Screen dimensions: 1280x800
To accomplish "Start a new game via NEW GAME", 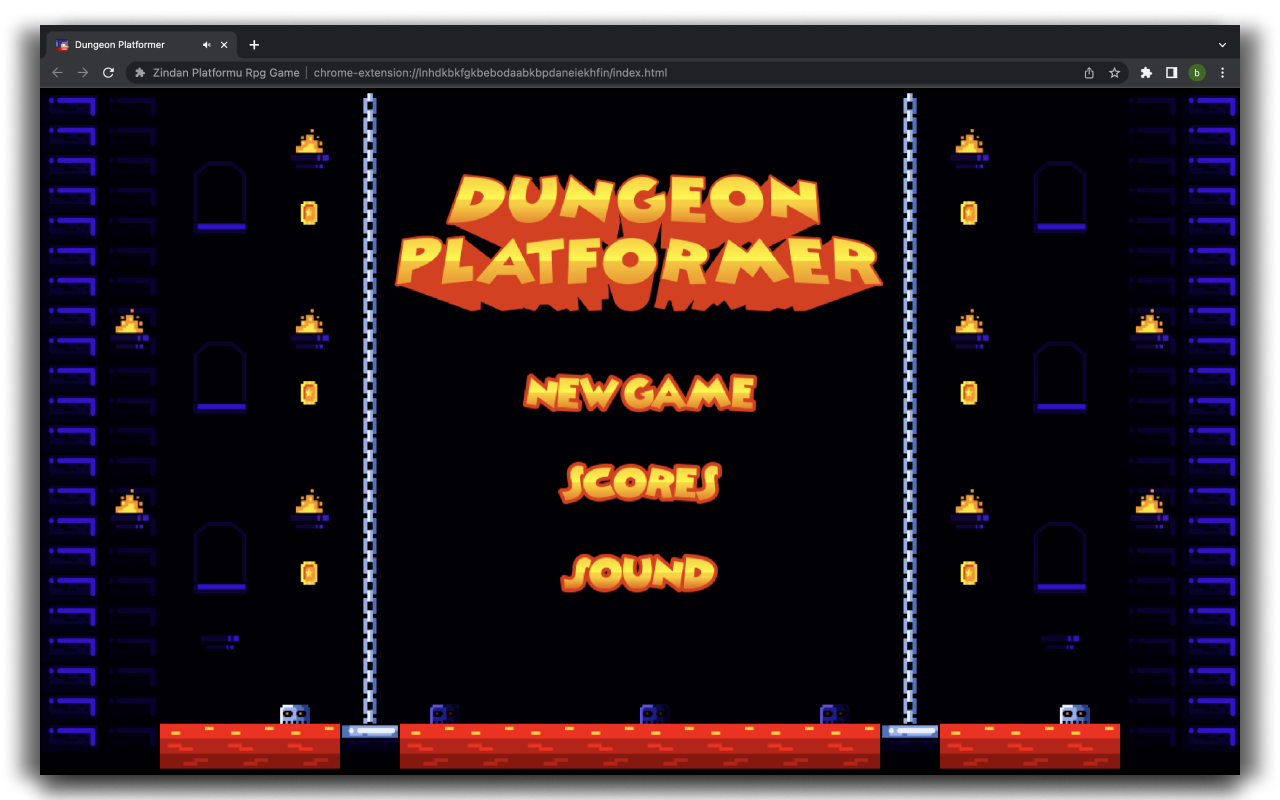I will [x=639, y=393].
